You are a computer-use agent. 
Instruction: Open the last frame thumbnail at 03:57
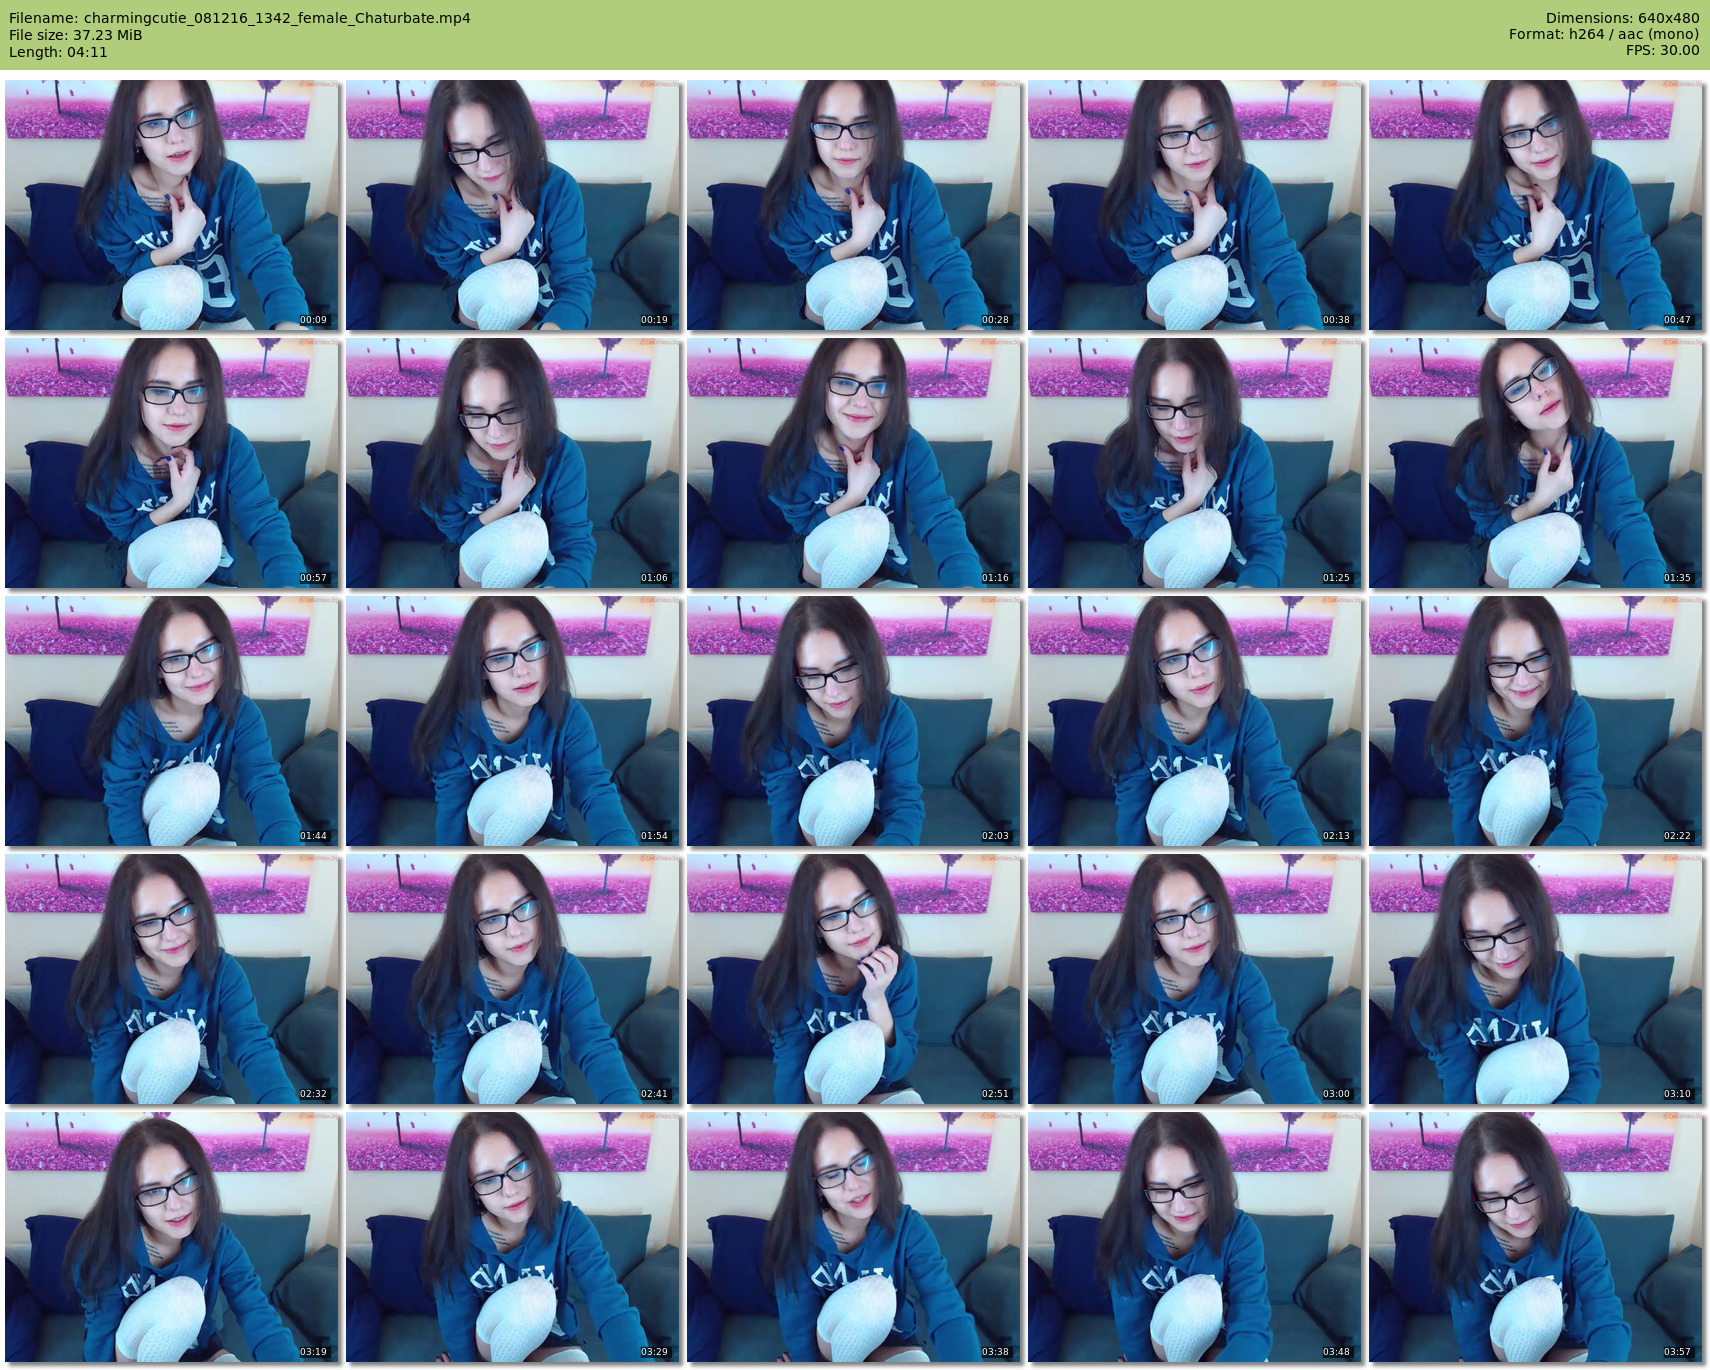pos(1536,1237)
